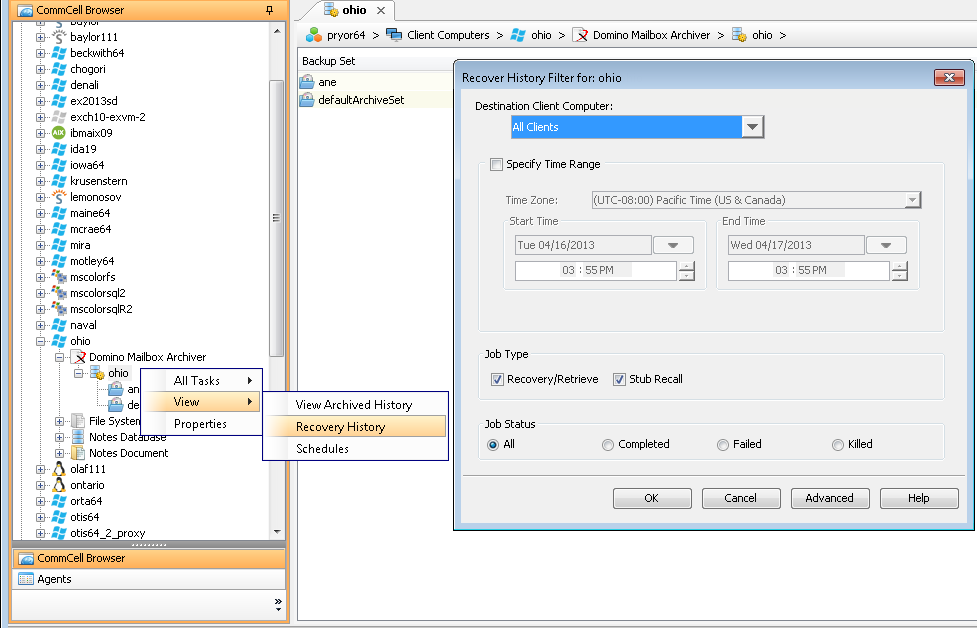The image size is (977, 628).
Task: Uncheck the Stub Recall job type
Action: (x=619, y=379)
